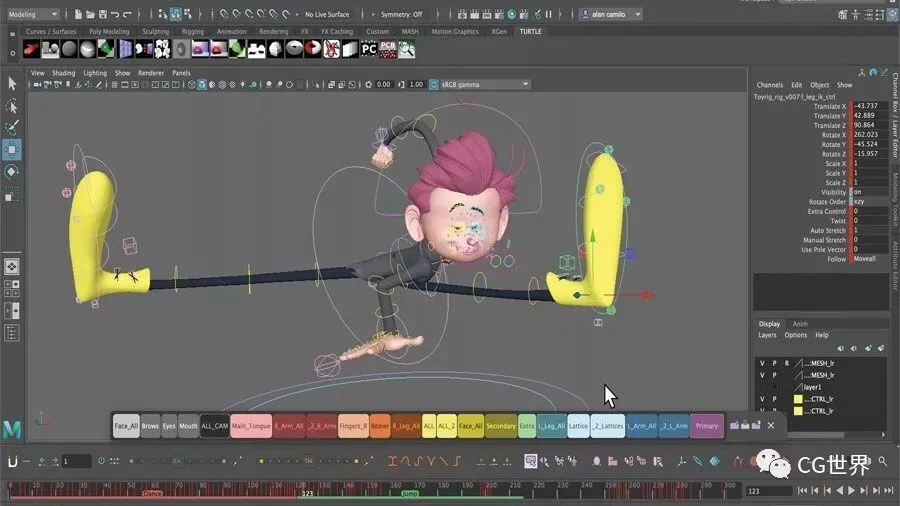This screenshot has width=900, height=506.
Task: Toggle the wireframe cube icon in viewport toolbar
Action: 192,84
